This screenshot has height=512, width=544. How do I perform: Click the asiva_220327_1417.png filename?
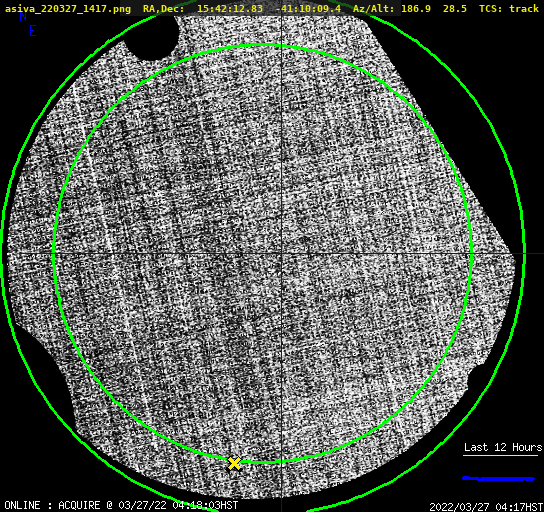click(x=68, y=9)
